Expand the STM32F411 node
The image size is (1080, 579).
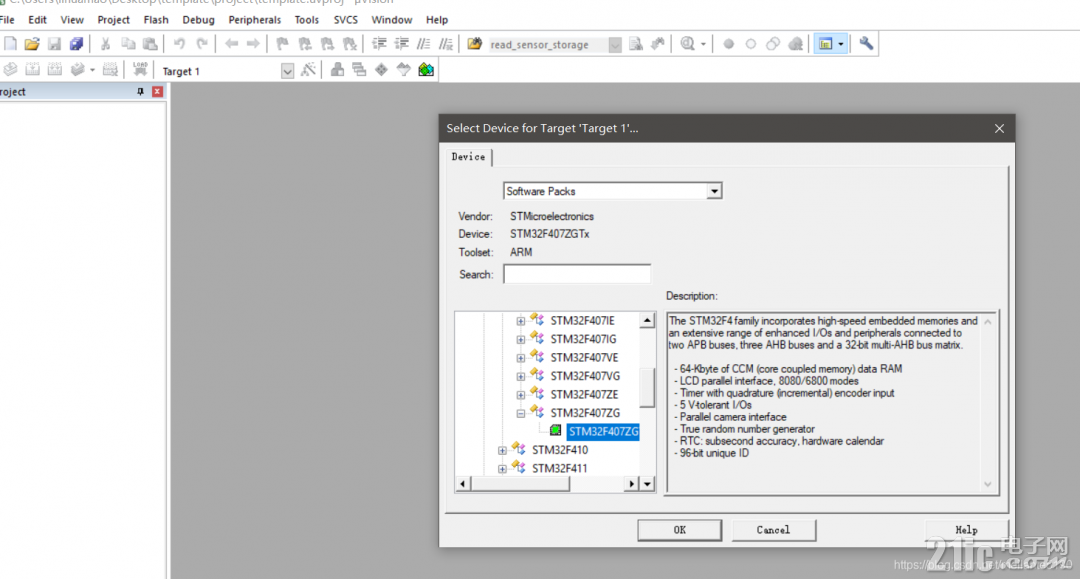(502, 470)
